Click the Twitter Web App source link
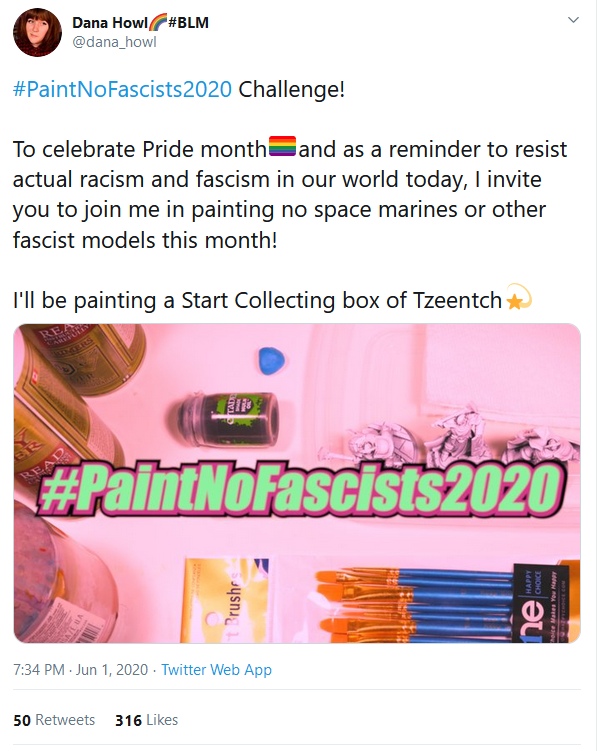The height and width of the screenshot is (751, 601). [216, 670]
